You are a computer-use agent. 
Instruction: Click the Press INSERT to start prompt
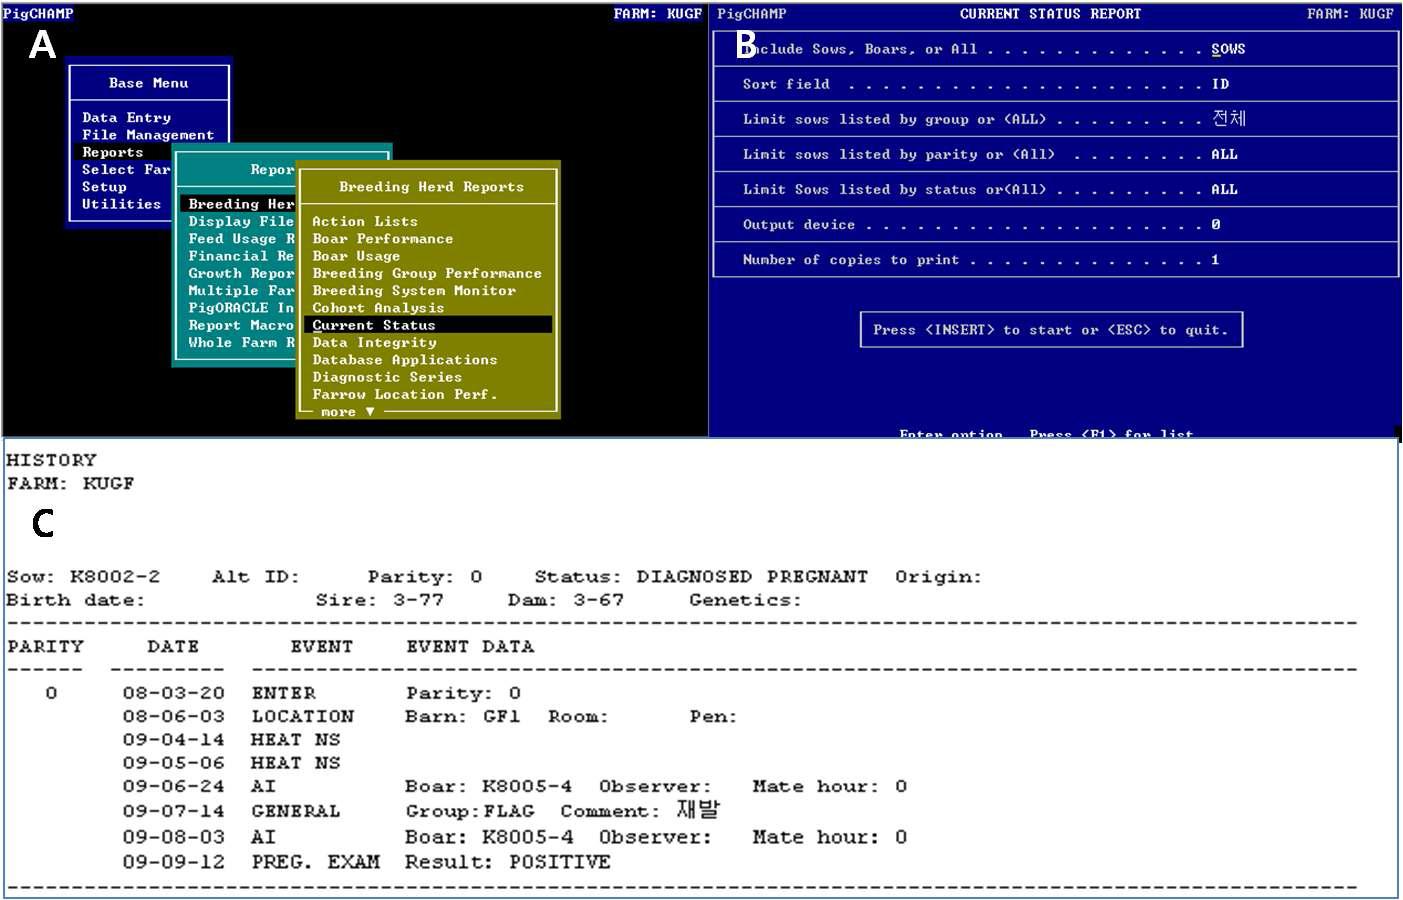click(x=1051, y=330)
